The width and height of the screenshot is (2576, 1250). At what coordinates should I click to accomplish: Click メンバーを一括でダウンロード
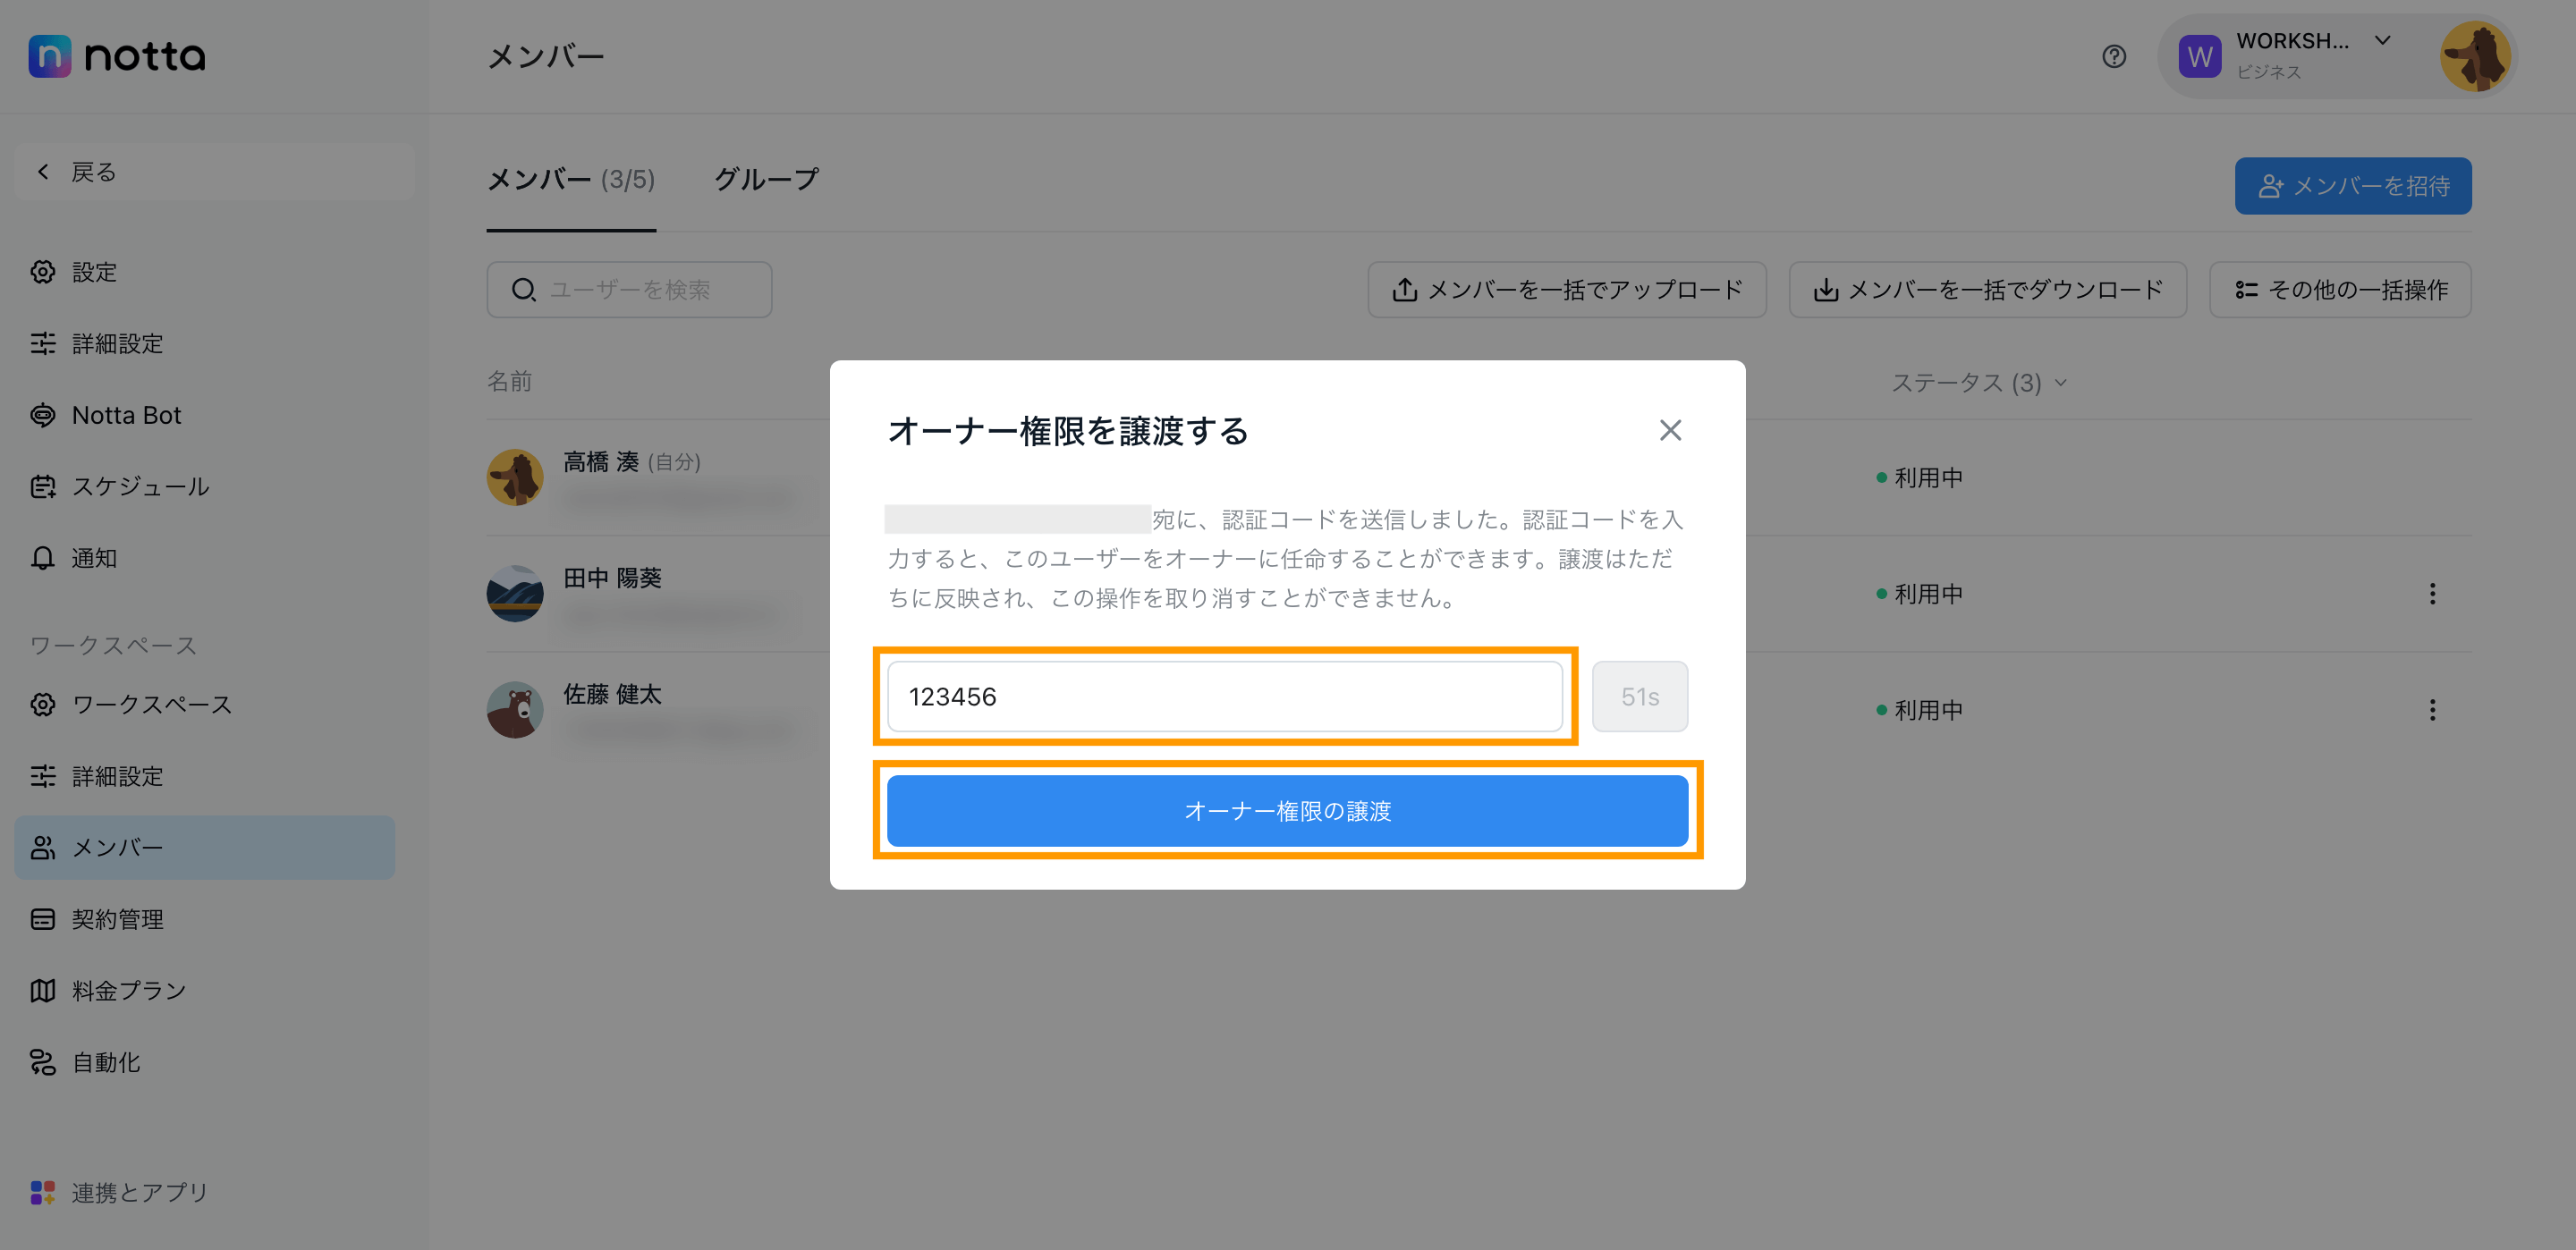click(x=1988, y=290)
